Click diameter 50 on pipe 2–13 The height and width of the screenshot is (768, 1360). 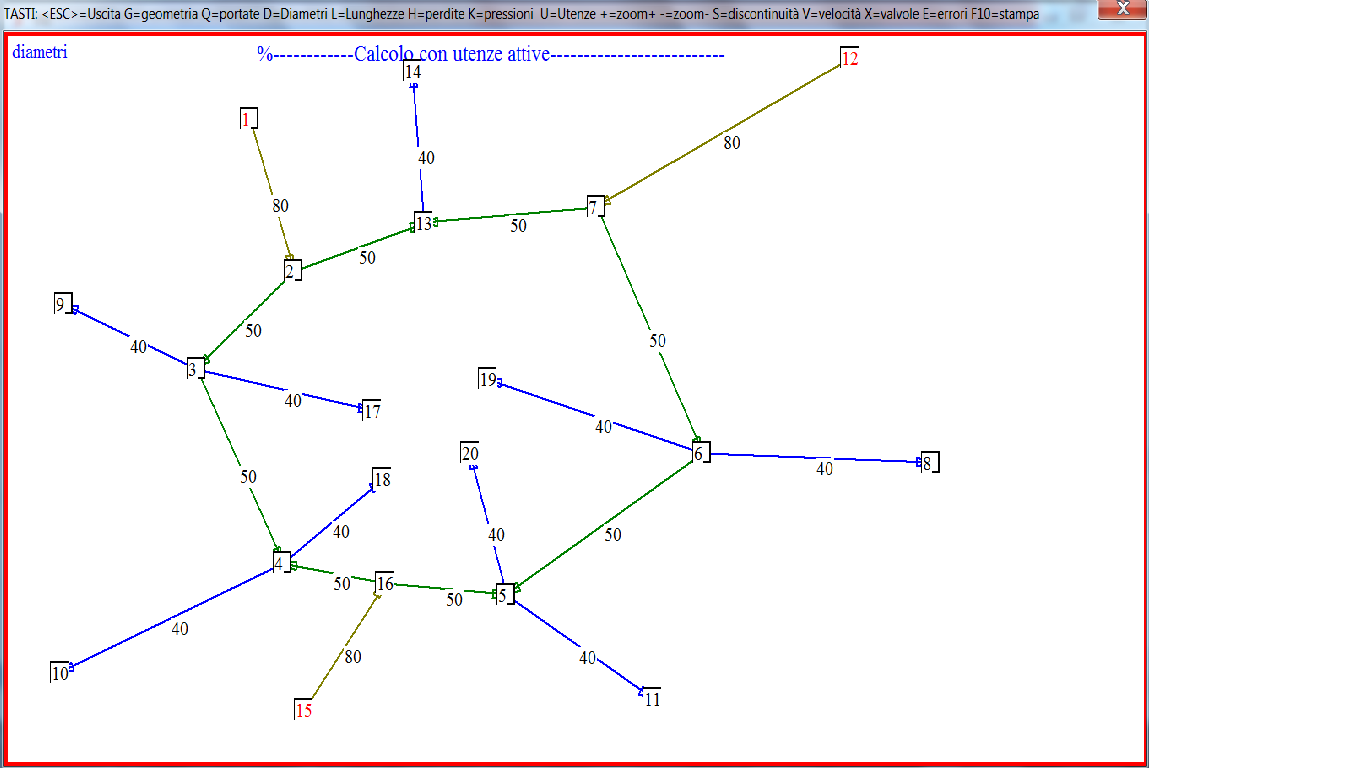[368, 257]
